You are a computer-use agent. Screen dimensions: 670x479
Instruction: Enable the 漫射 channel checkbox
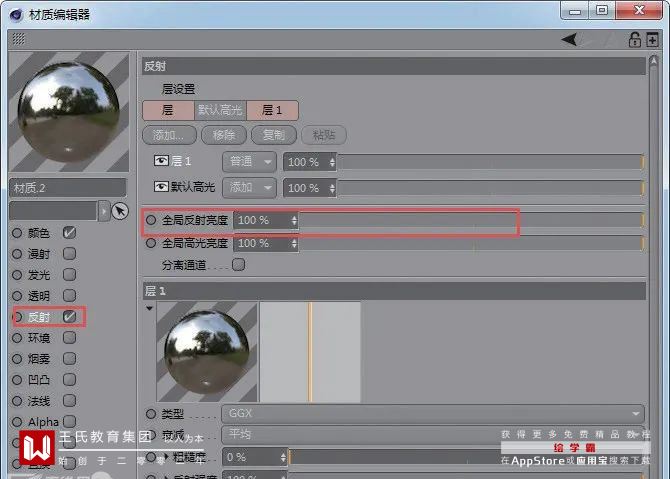[69, 253]
